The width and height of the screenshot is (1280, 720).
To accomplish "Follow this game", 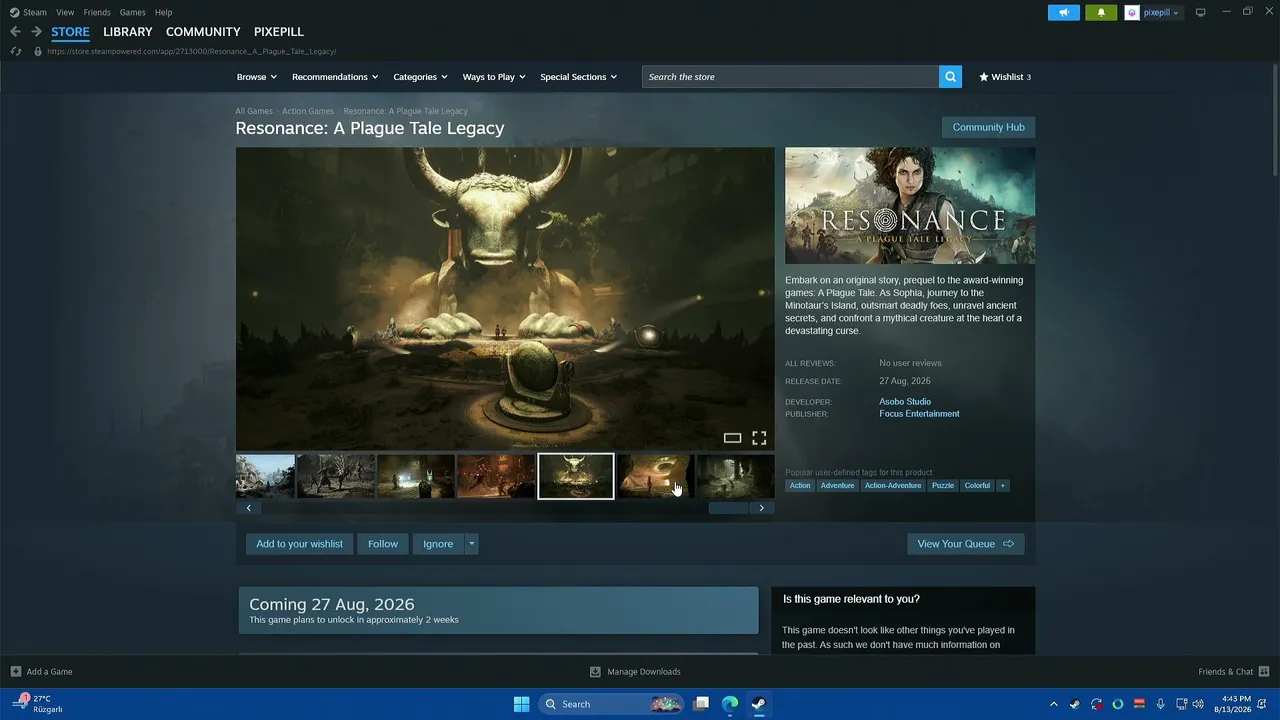I will pos(383,544).
